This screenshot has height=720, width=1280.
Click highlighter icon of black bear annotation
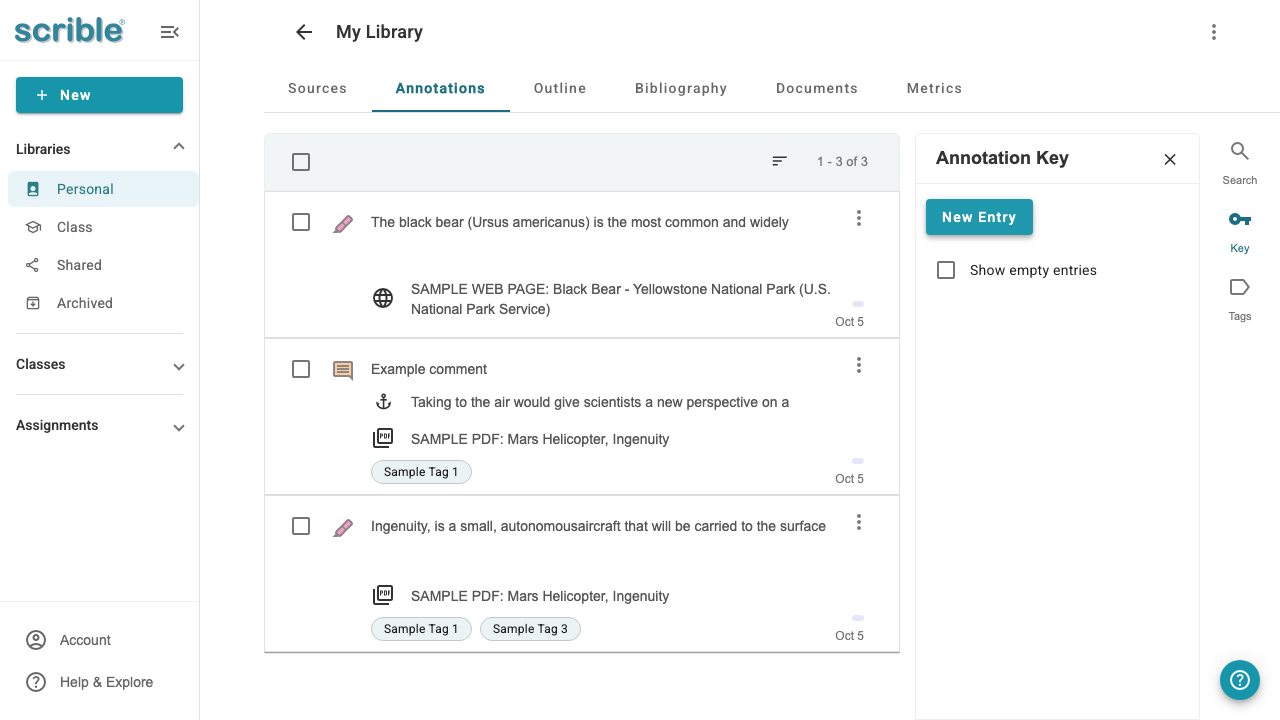tap(343, 223)
